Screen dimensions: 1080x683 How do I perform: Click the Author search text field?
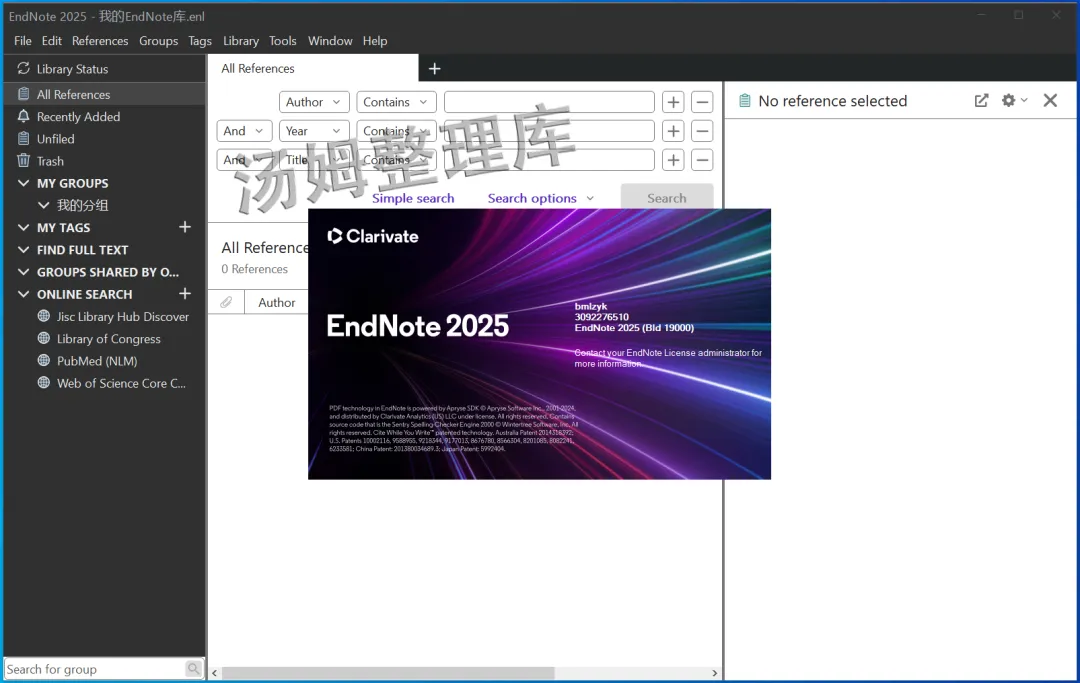click(x=549, y=102)
